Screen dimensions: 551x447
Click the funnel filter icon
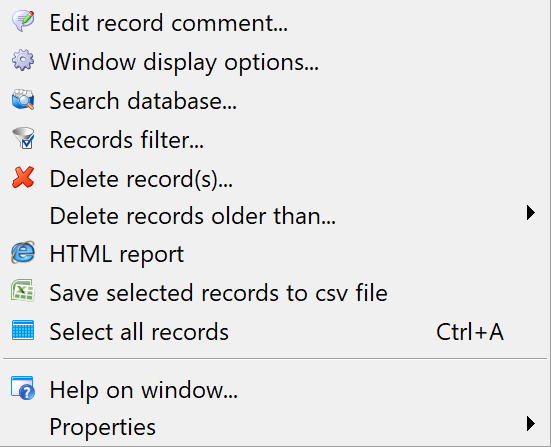coord(24,138)
